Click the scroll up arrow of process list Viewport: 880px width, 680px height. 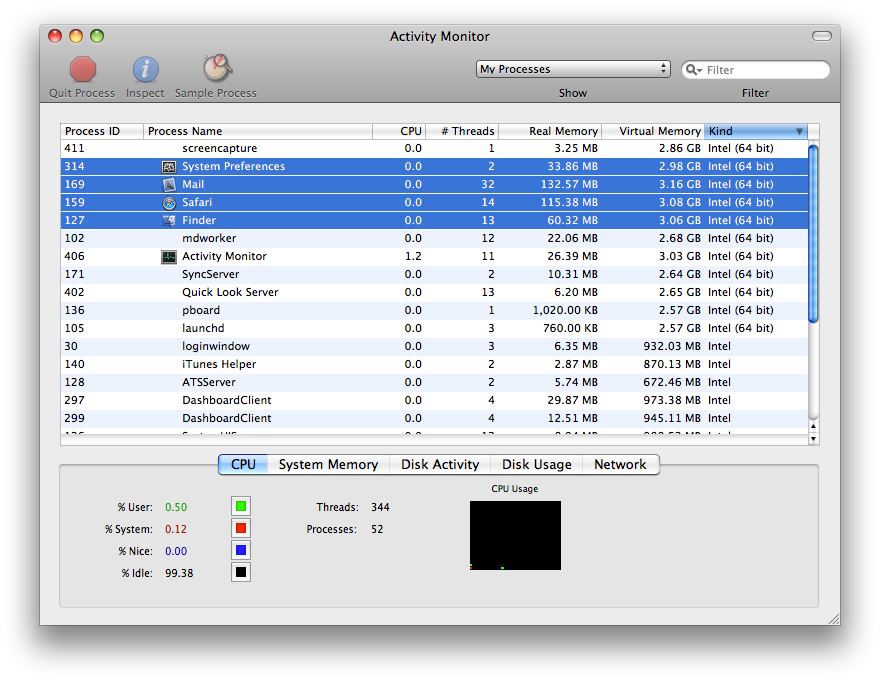(813, 426)
